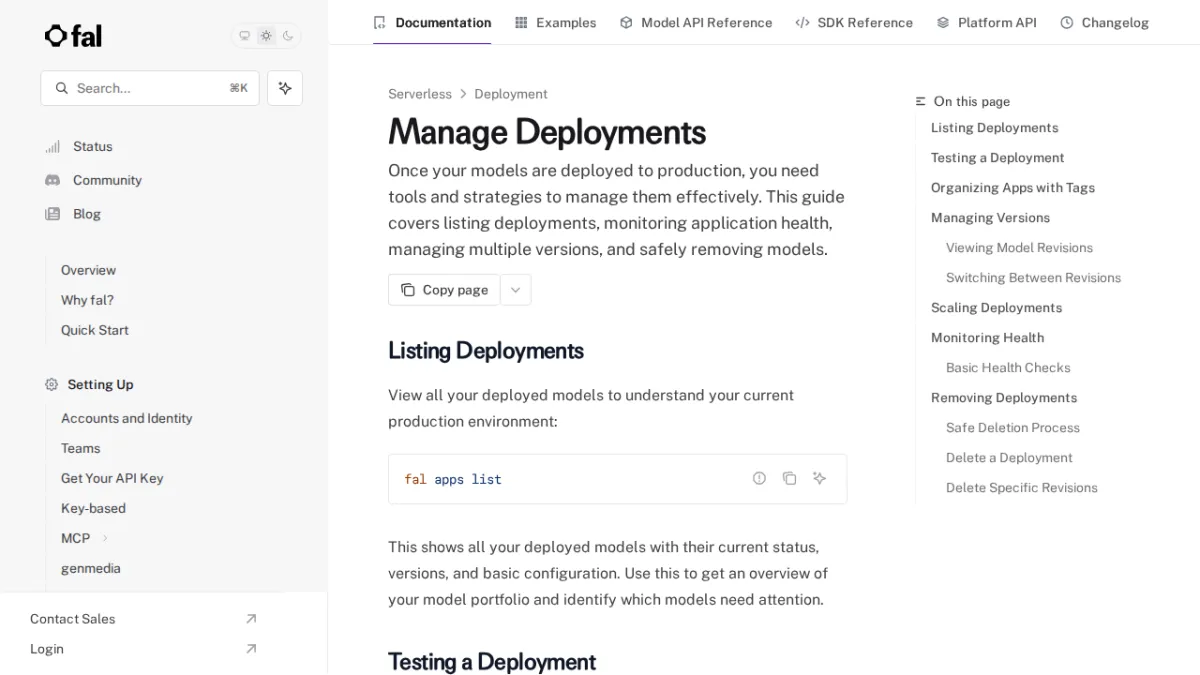Open Get Your API Key page
1200x675 pixels.
point(112,478)
